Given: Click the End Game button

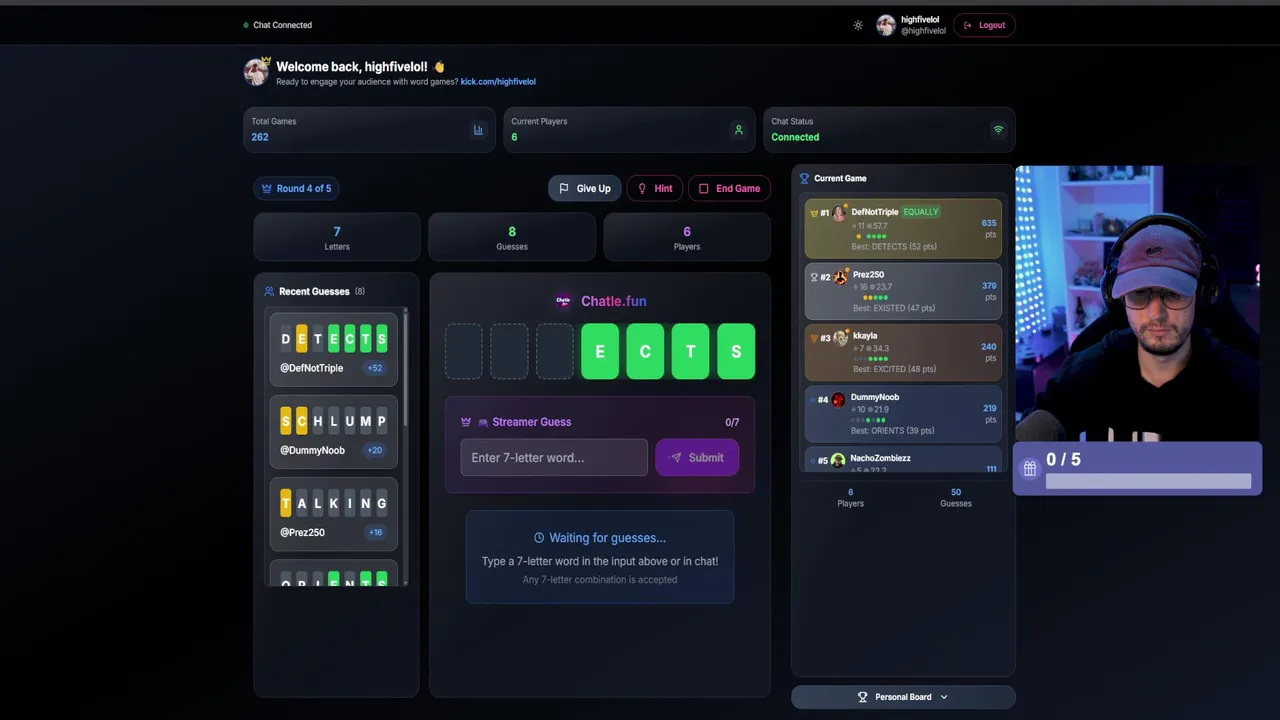Looking at the screenshot, I should point(729,188).
